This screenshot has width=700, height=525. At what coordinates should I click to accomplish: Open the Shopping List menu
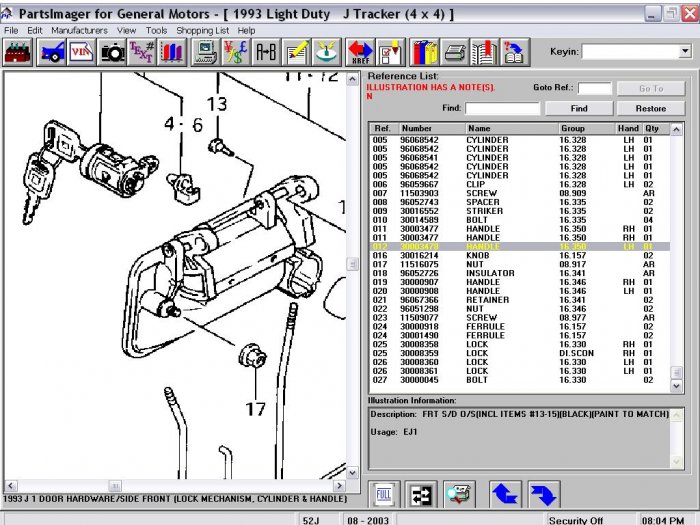click(x=202, y=30)
